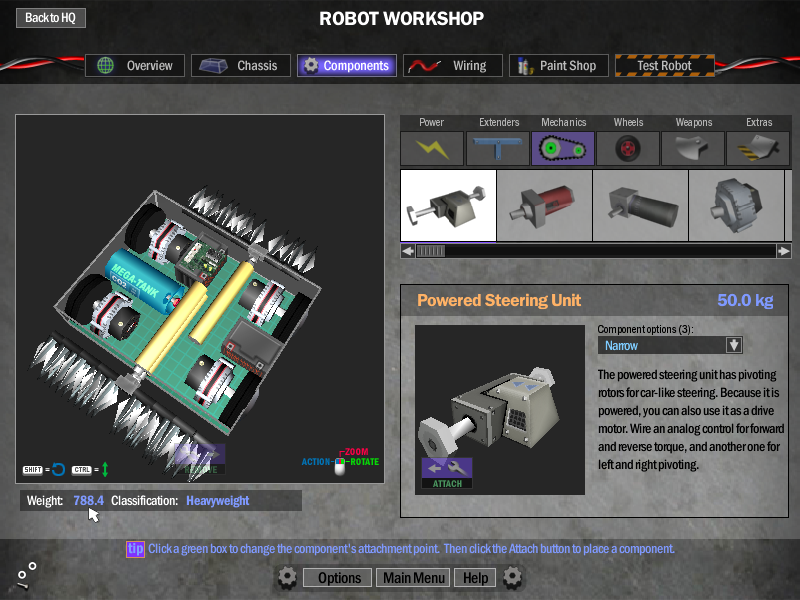This screenshot has height=600, width=800.
Task: Click the weight value 788.4
Action: coord(89,501)
